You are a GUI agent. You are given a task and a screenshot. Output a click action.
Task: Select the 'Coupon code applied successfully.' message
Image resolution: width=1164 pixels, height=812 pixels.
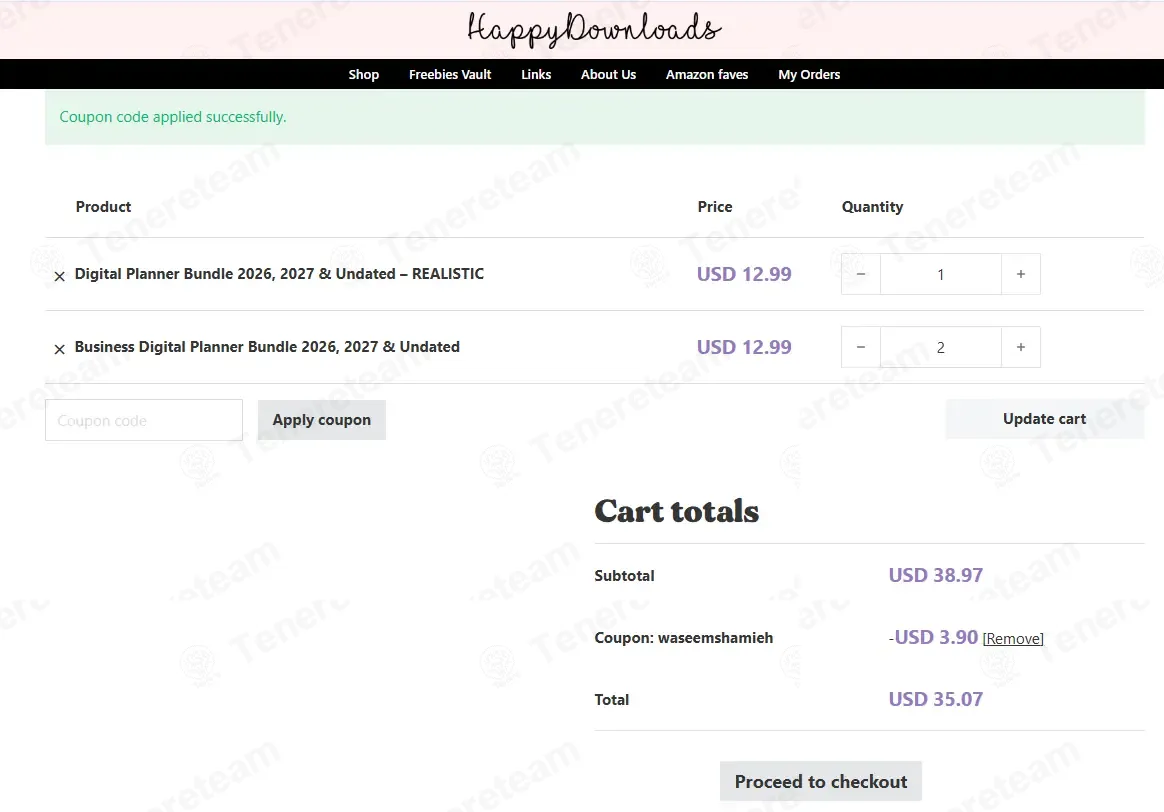[x=173, y=117]
